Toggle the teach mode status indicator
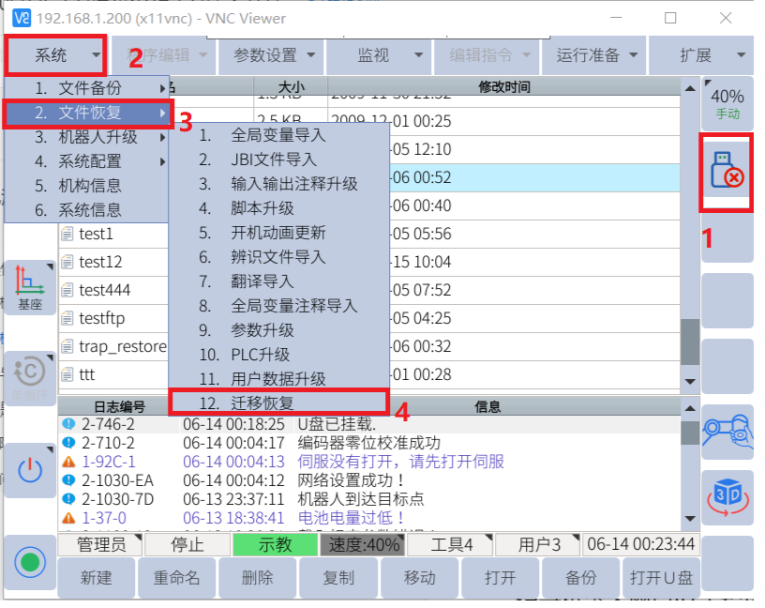Image resolution: width=765 pixels, height=608 pixels. [274, 545]
